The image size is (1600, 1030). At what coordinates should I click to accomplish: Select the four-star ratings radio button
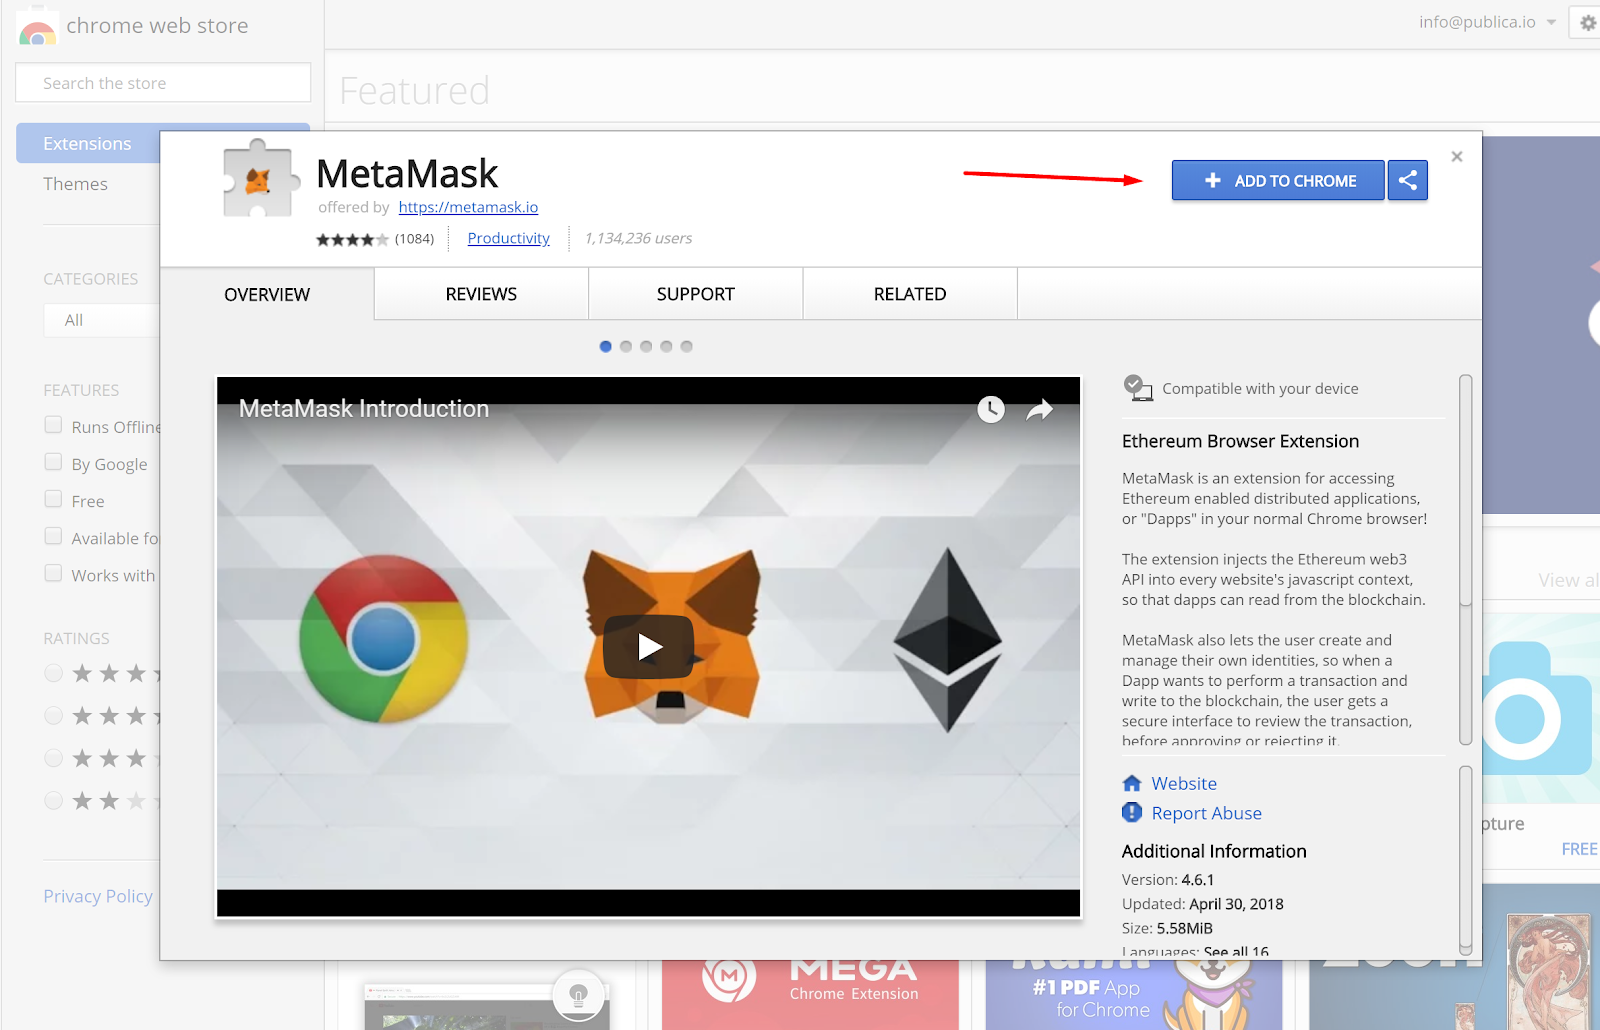(x=54, y=716)
